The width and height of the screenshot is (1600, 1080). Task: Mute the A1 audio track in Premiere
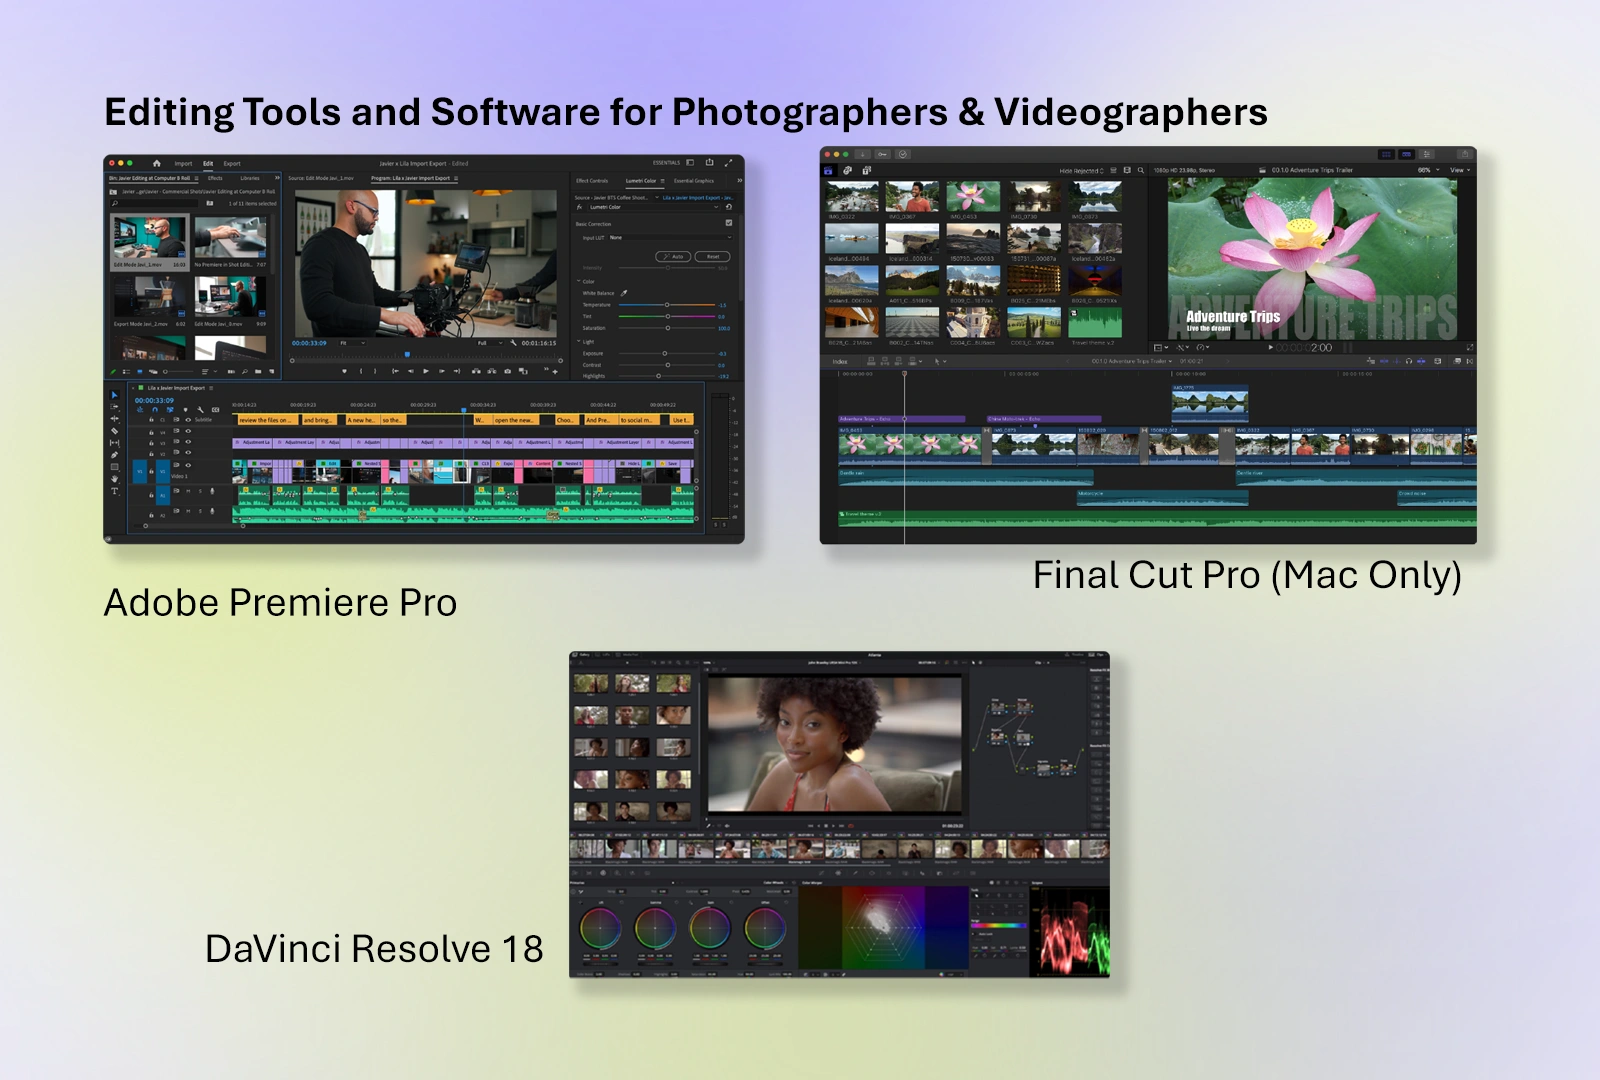pyautogui.click(x=188, y=491)
